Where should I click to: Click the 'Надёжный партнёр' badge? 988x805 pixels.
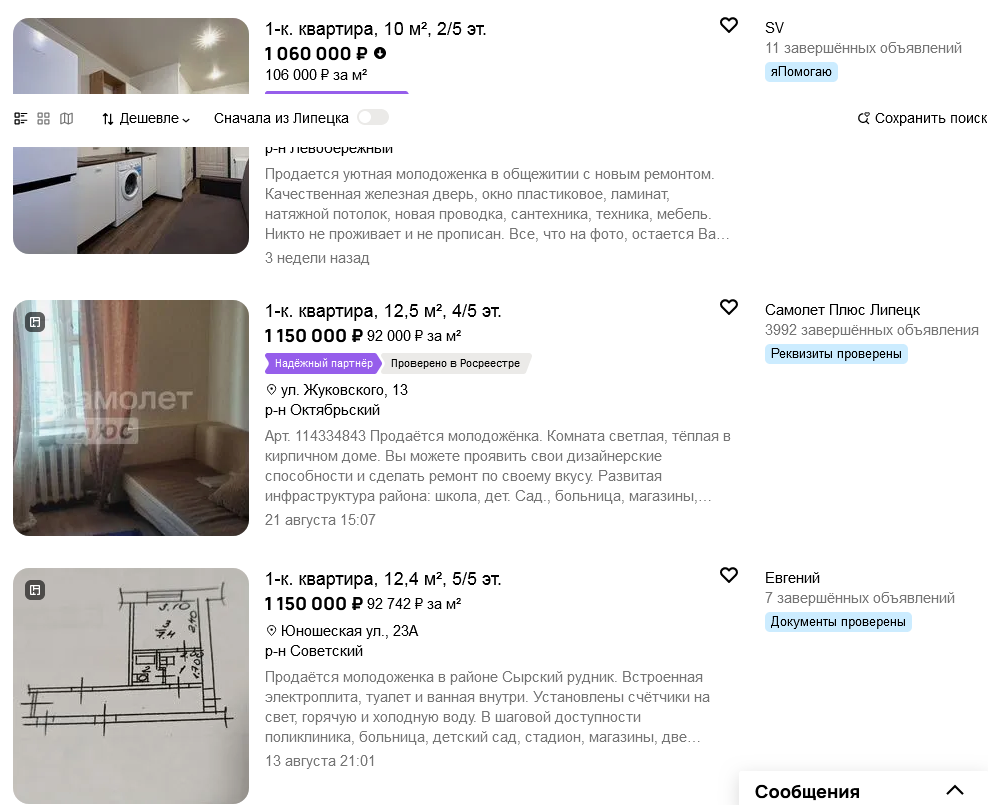(323, 363)
